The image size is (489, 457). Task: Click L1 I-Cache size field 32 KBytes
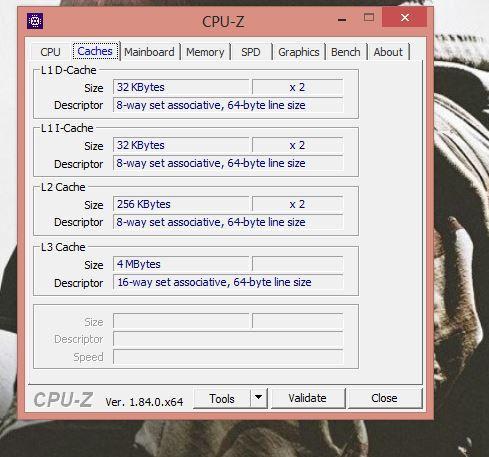click(x=181, y=145)
